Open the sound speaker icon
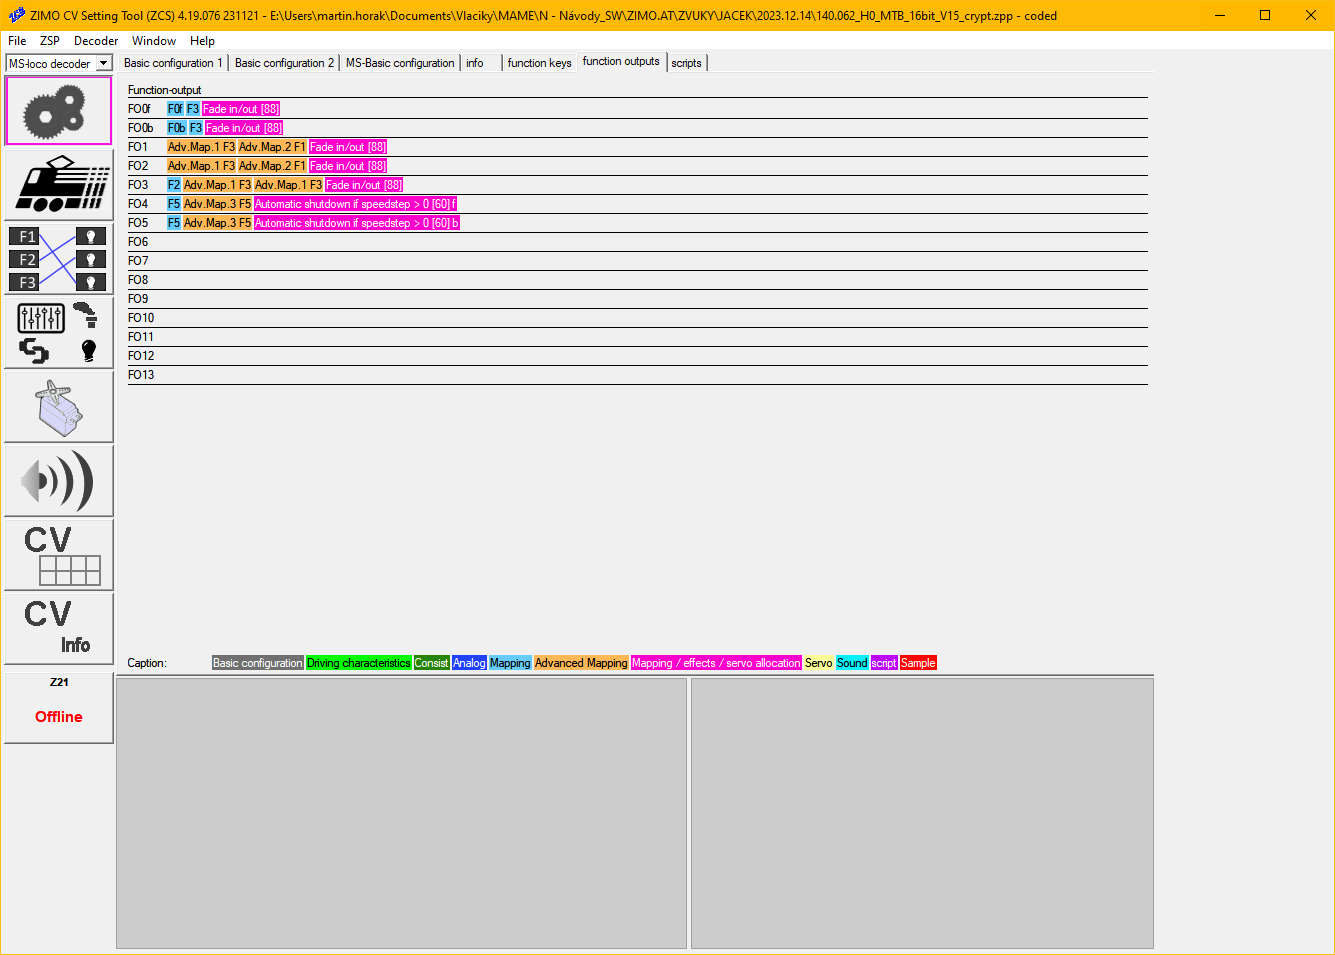Viewport: 1335px width, 955px height. click(x=58, y=481)
